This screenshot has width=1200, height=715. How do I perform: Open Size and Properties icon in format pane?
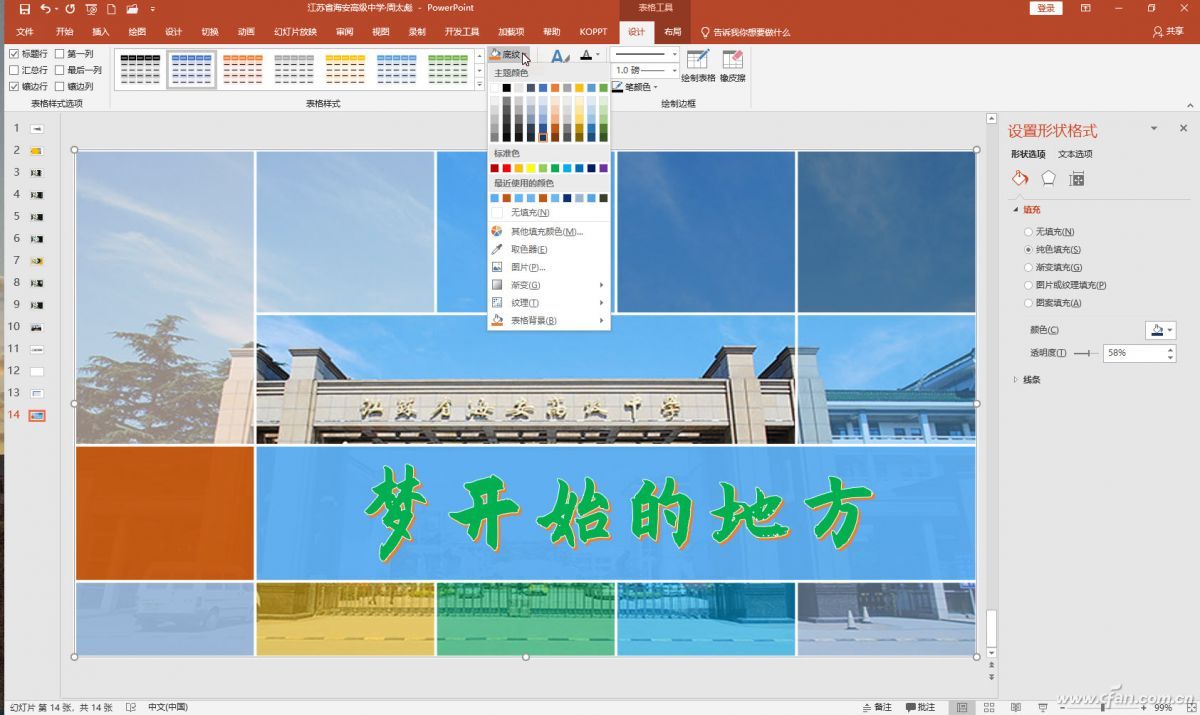[1076, 177]
